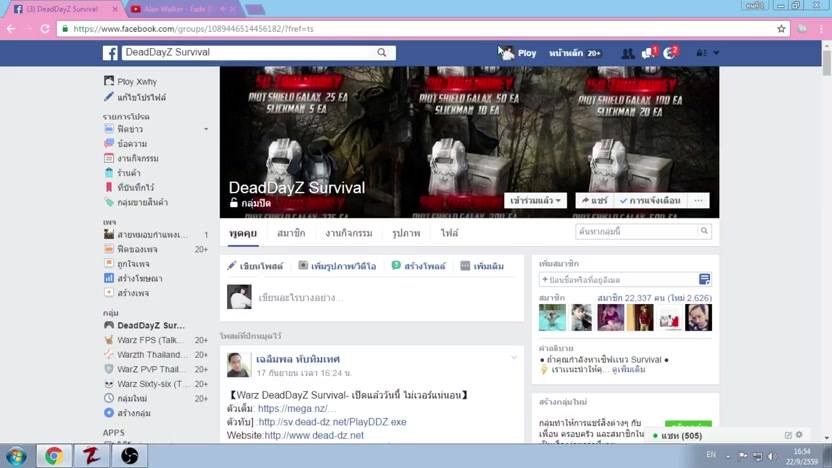This screenshot has height=468, width=832.
Task: Click the Chrome address bar URL
Action: 193,29
